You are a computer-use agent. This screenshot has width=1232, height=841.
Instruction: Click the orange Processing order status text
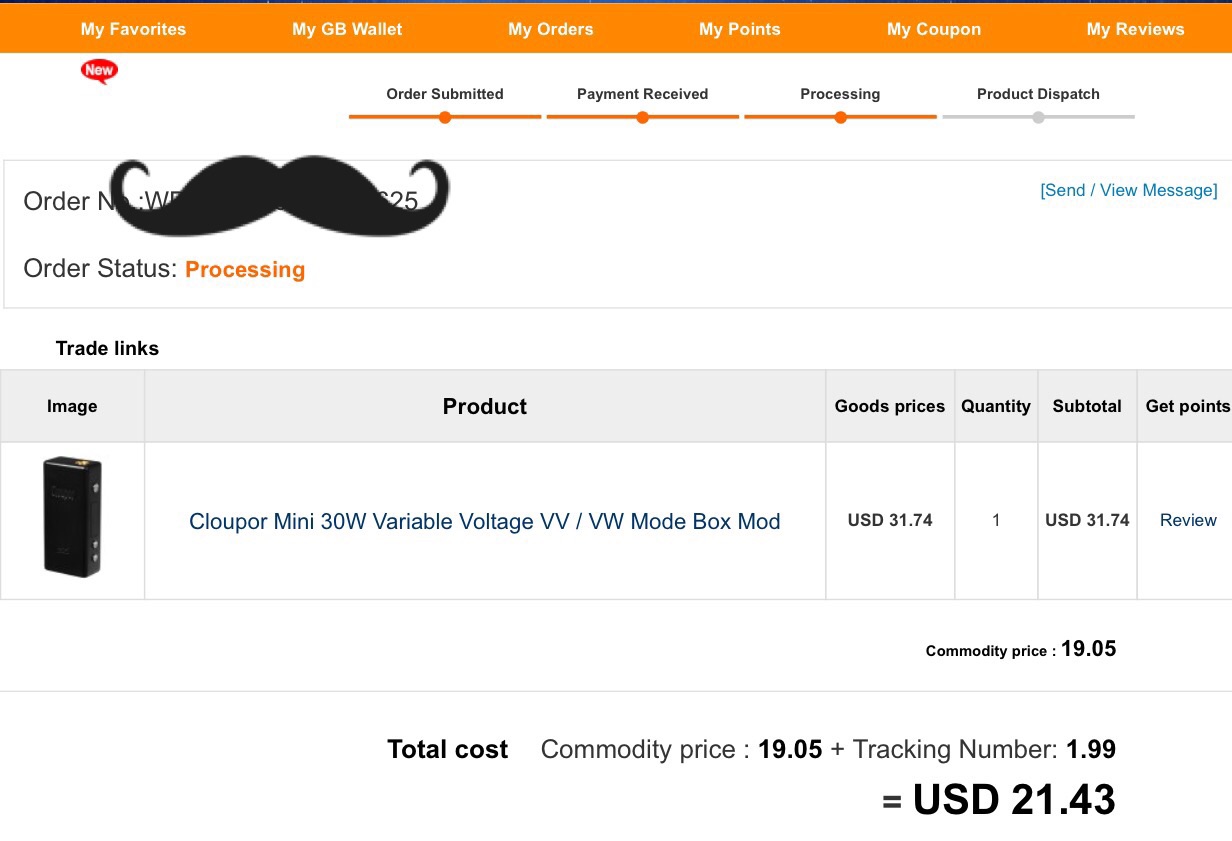pos(245,269)
